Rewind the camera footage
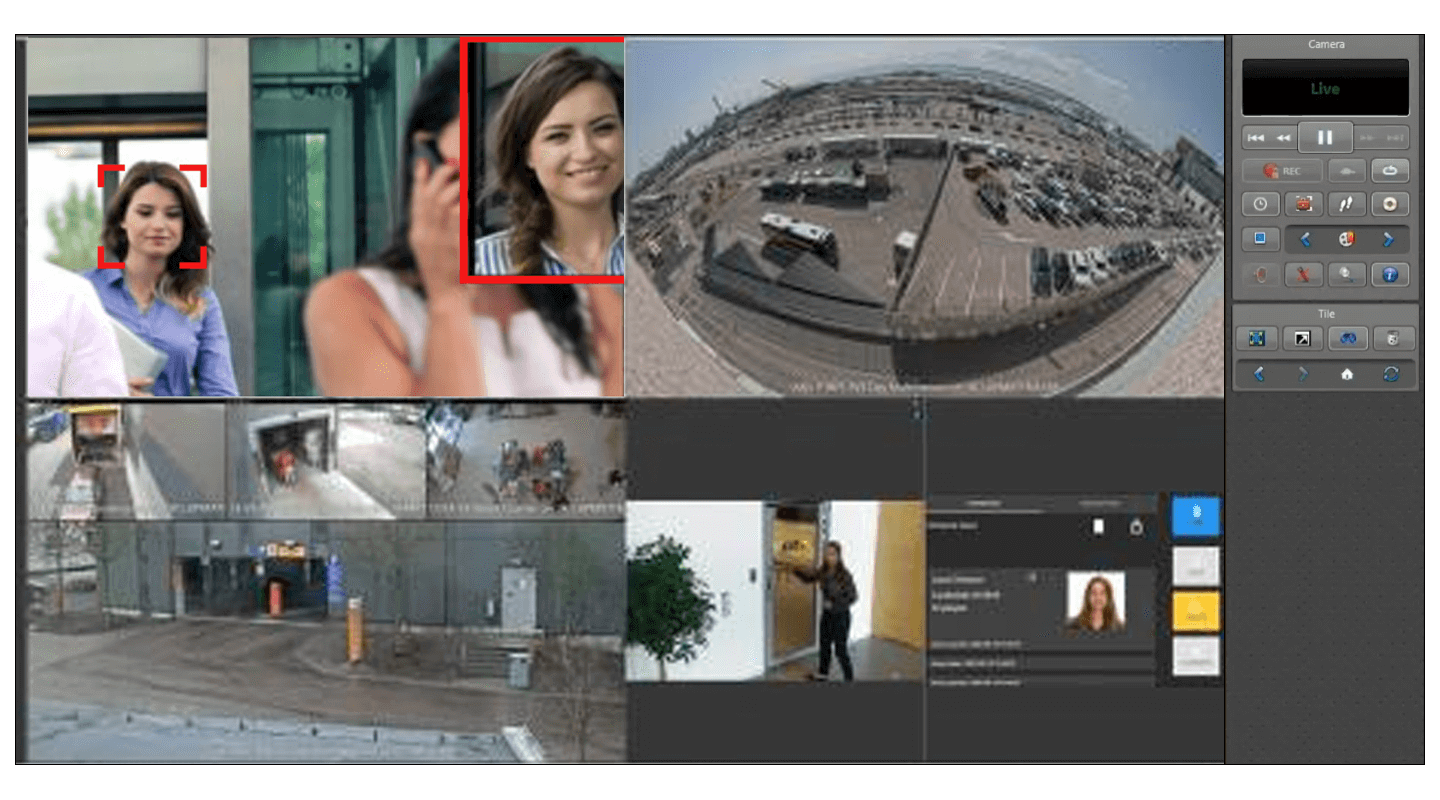1440x800 pixels. (x=1283, y=138)
